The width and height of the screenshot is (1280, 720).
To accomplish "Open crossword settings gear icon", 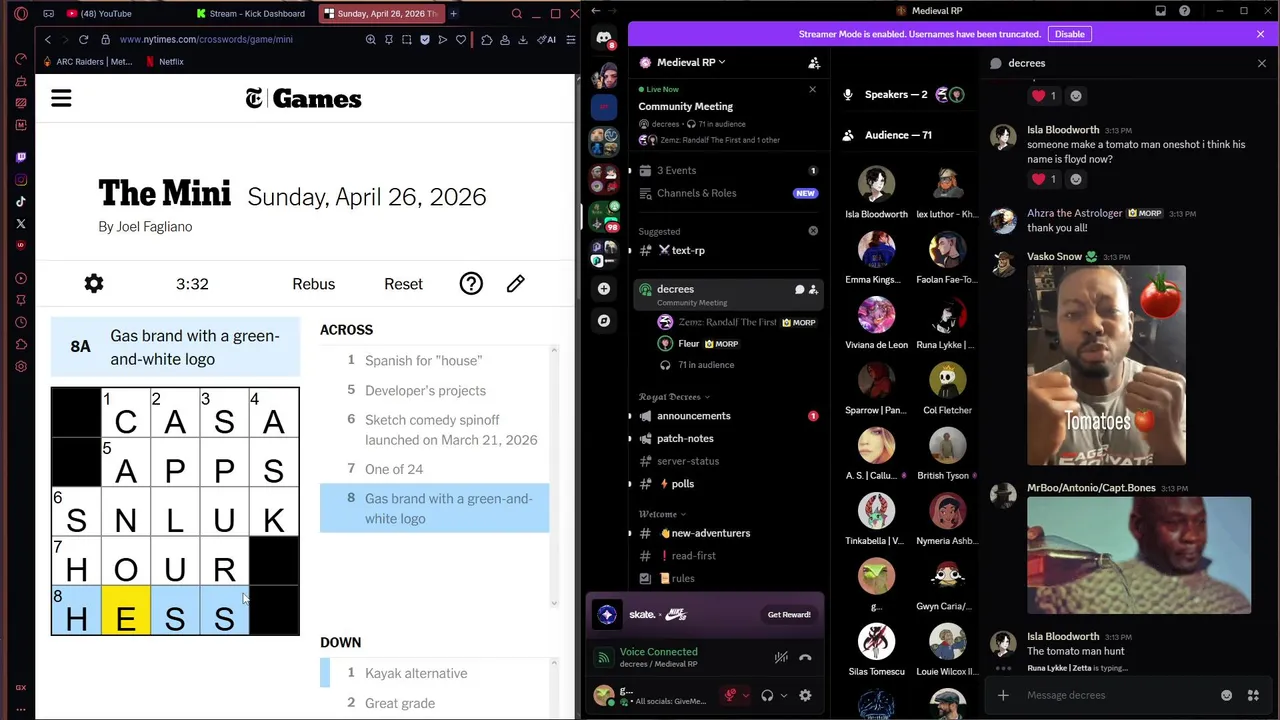I will (94, 284).
